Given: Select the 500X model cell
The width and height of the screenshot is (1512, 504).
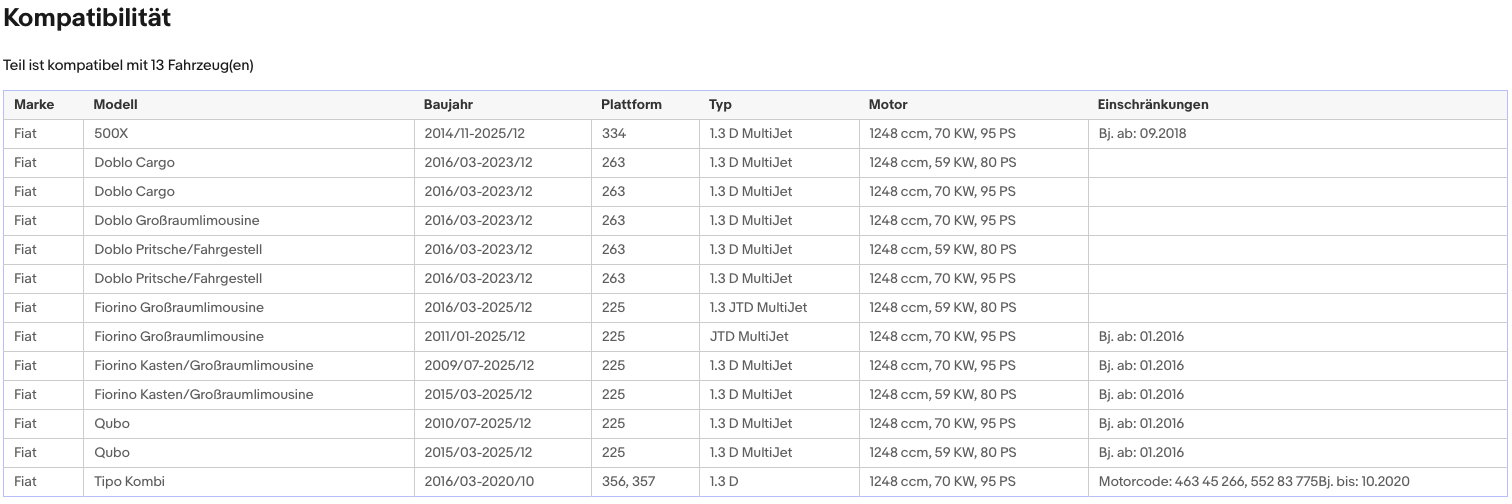Looking at the screenshot, I should [249, 133].
